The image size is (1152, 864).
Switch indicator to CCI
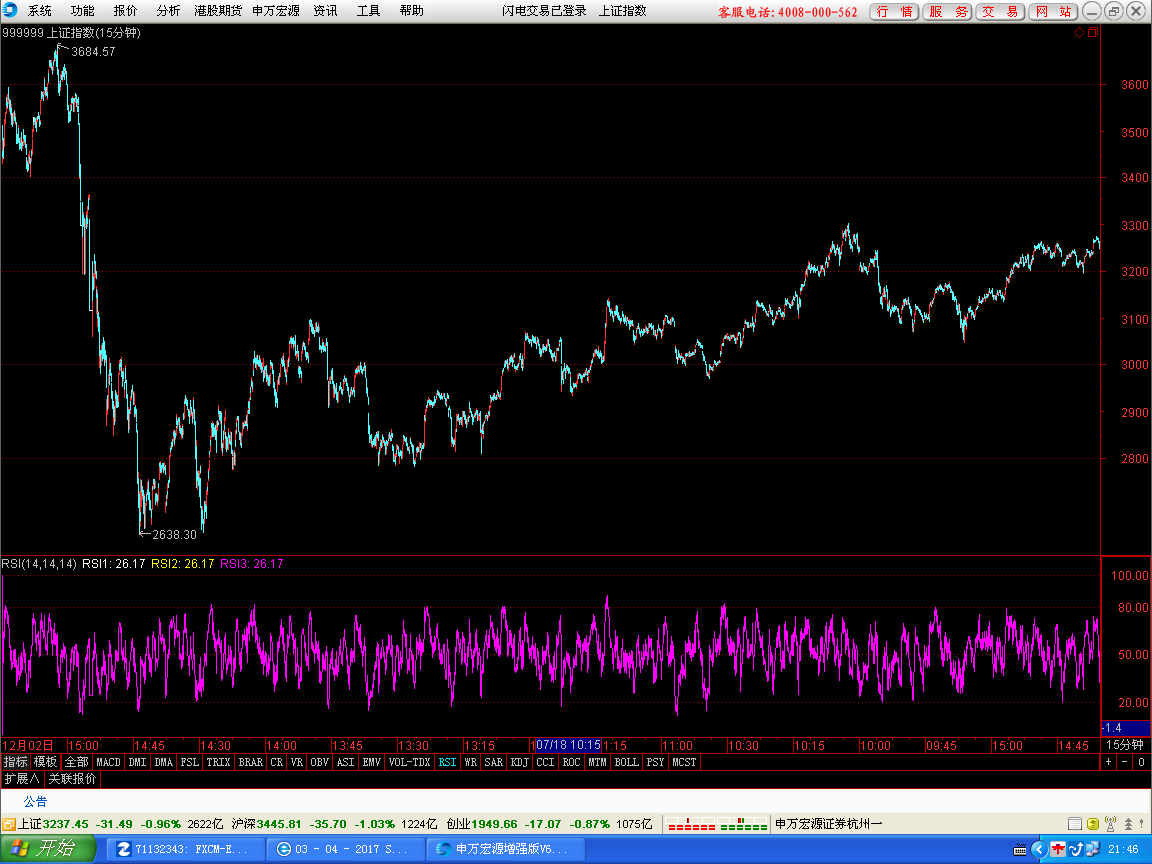coord(545,762)
